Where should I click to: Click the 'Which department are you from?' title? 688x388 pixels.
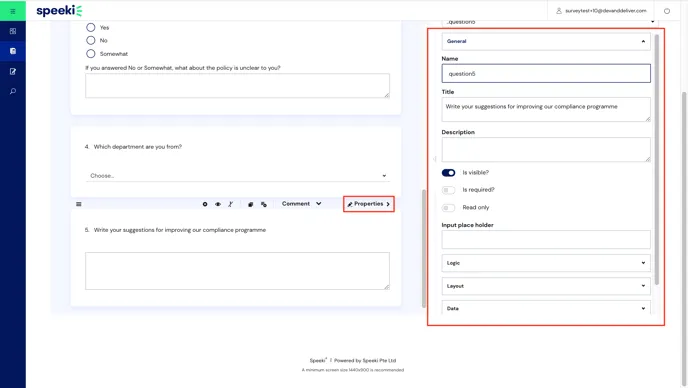137,147
